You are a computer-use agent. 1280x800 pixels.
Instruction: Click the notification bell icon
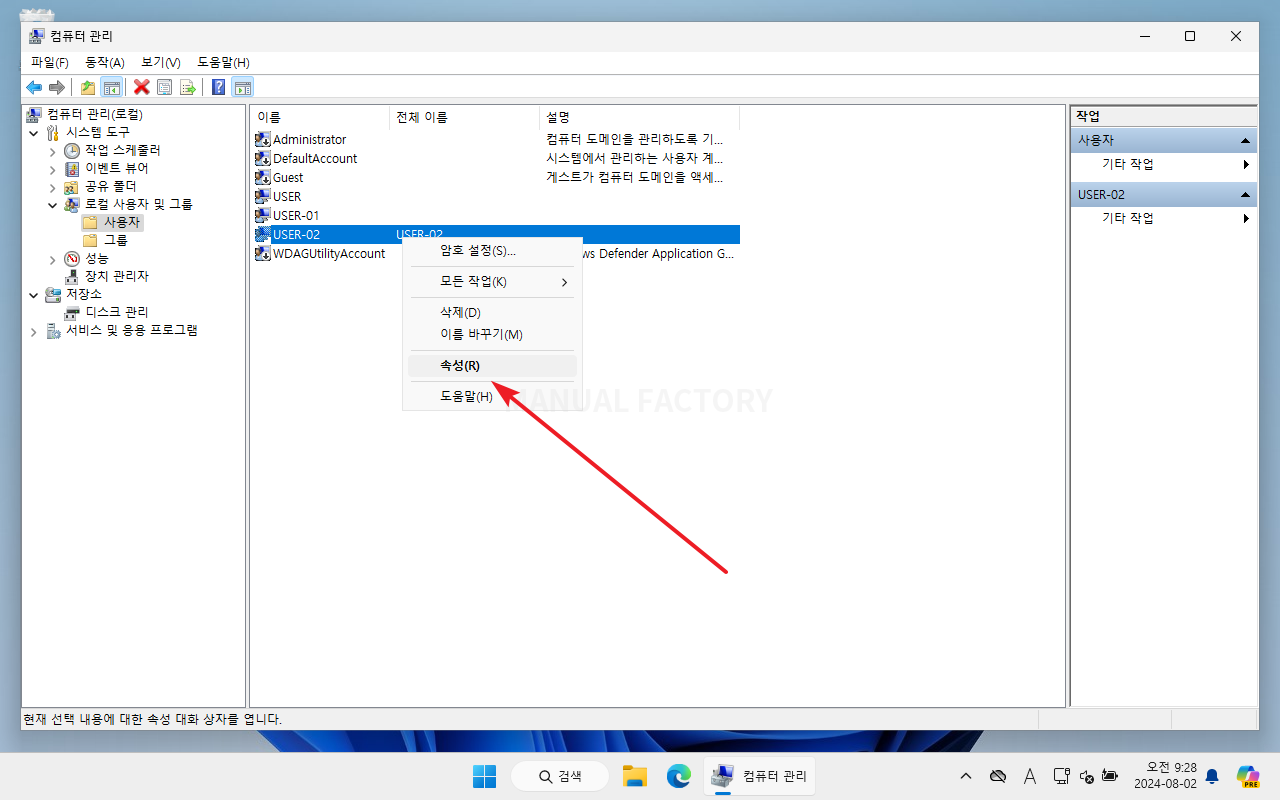coord(1212,776)
